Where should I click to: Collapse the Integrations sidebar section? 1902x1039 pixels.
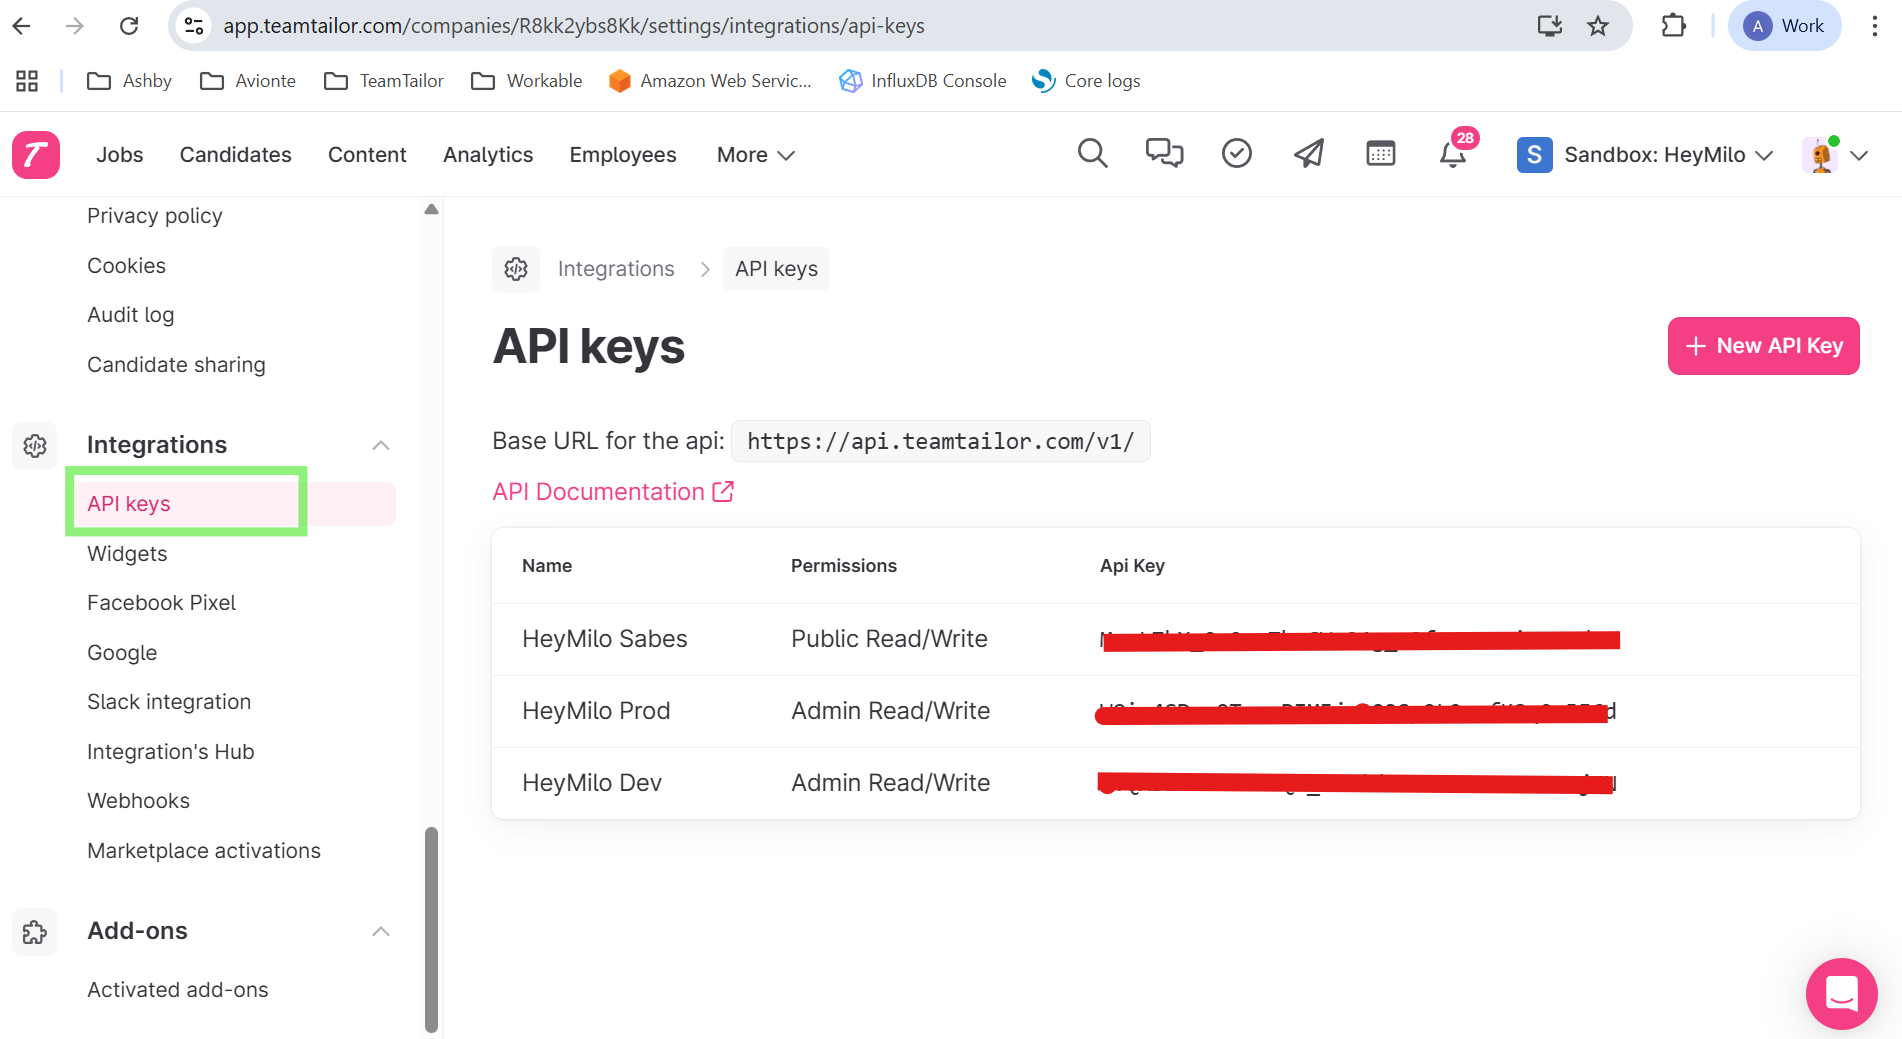coord(380,445)
